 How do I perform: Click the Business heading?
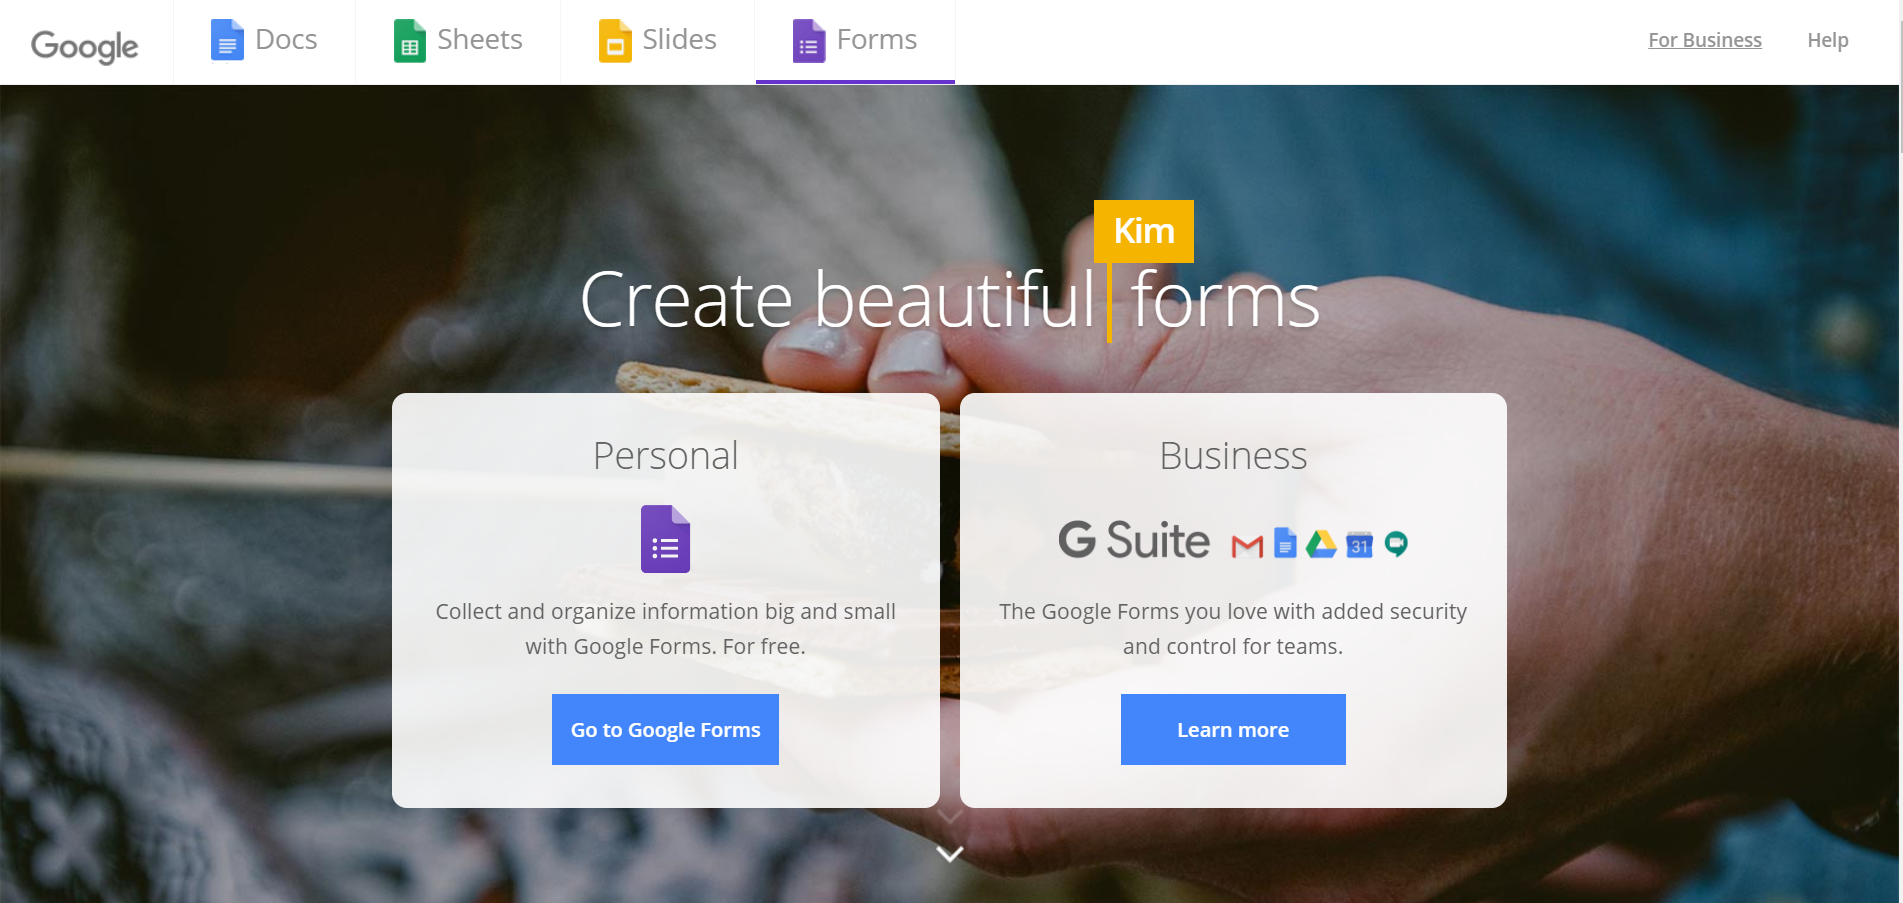tap(1233, 456)
